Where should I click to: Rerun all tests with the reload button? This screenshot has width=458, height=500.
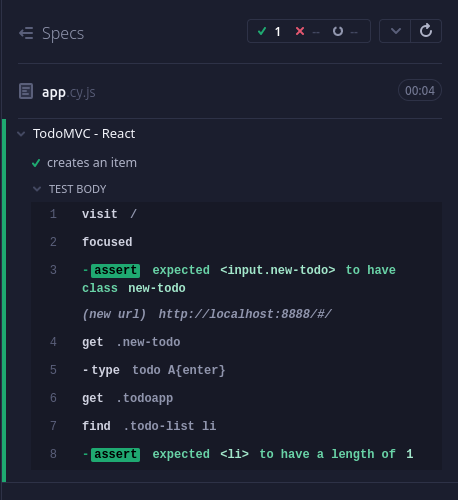(426, 31)
